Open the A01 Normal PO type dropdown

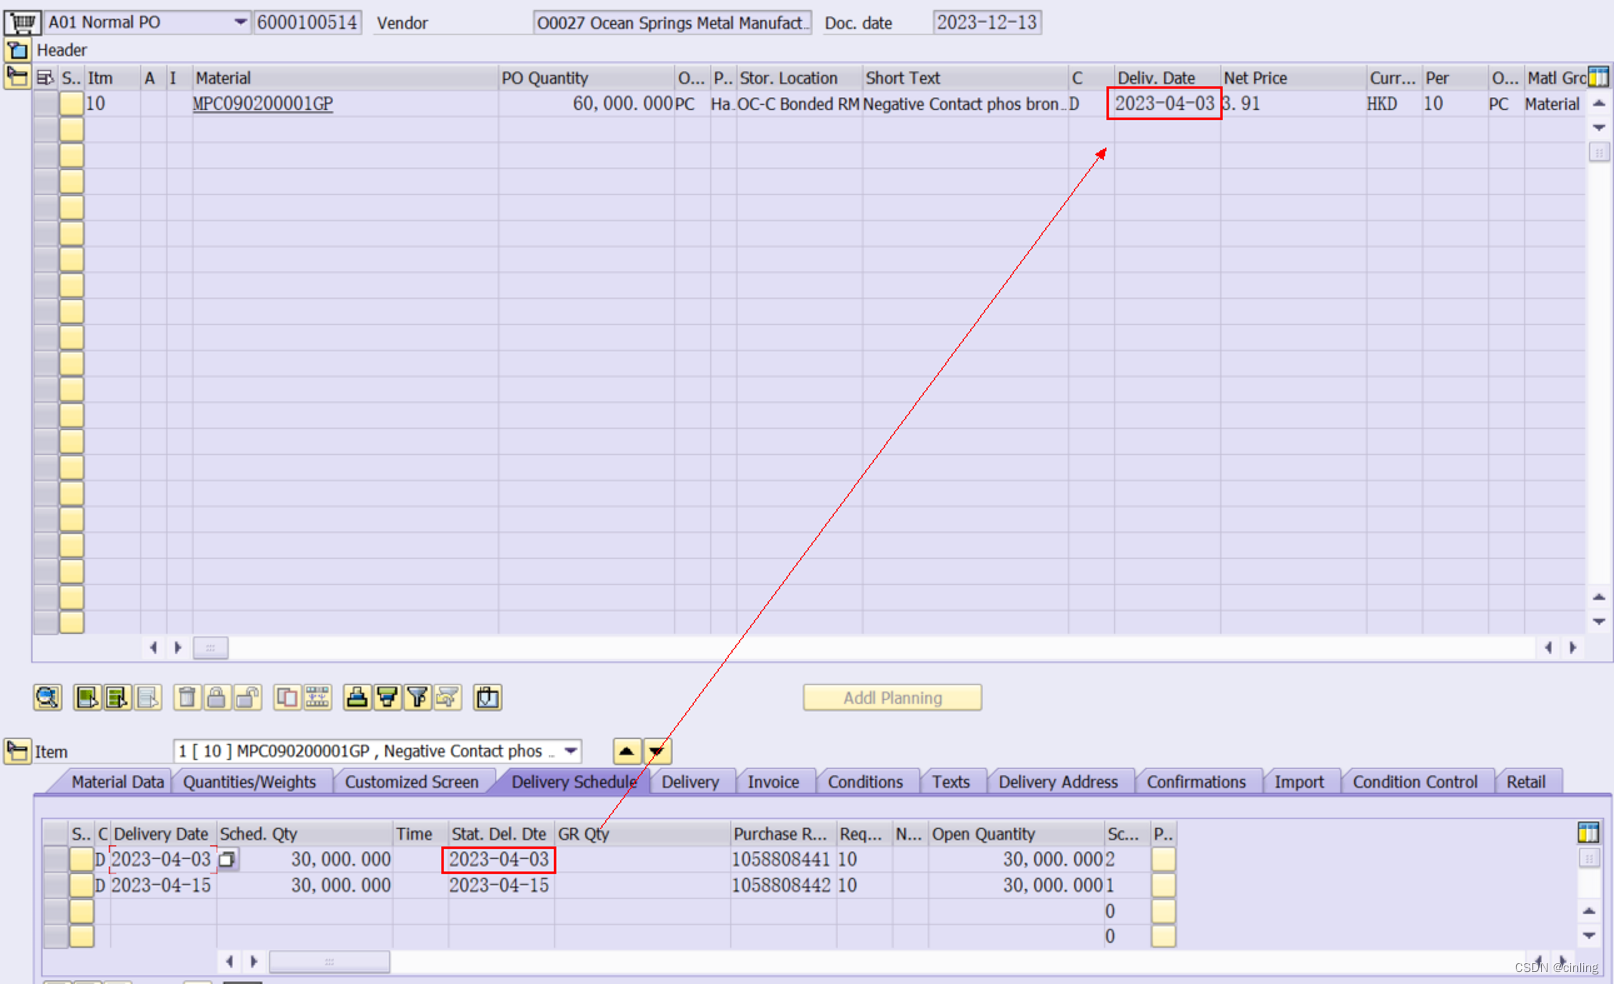(239, 21)
